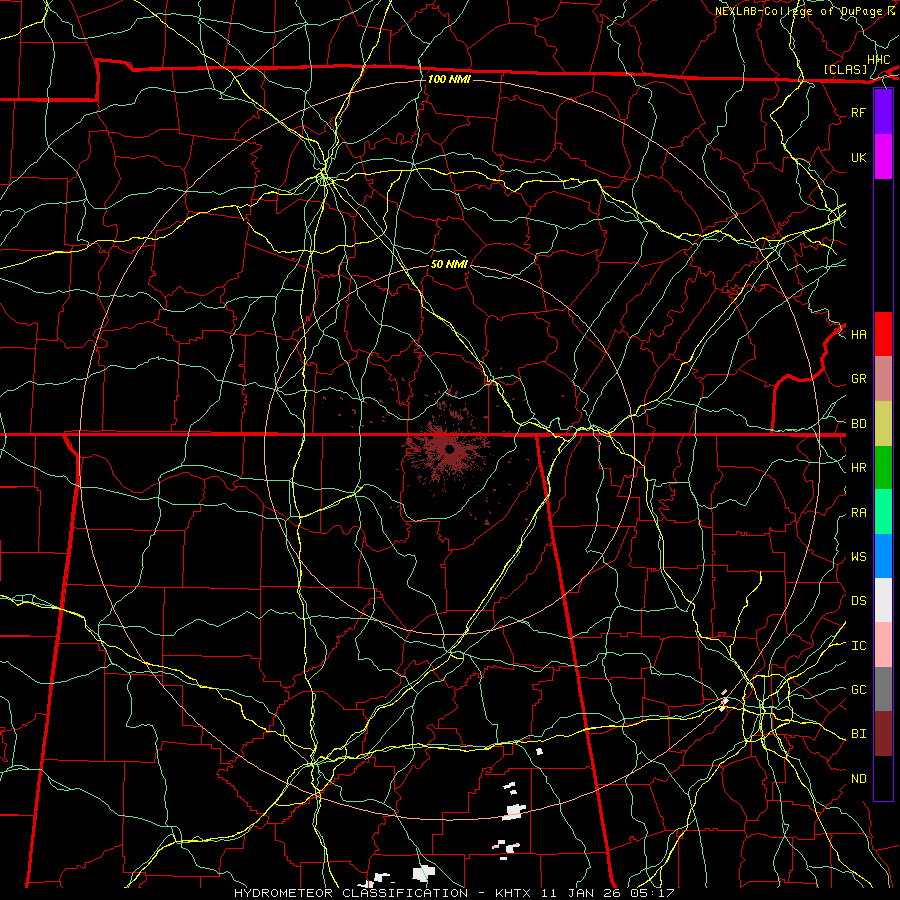Click the BD legend label

pyautogui.click(x=858, y=424)
